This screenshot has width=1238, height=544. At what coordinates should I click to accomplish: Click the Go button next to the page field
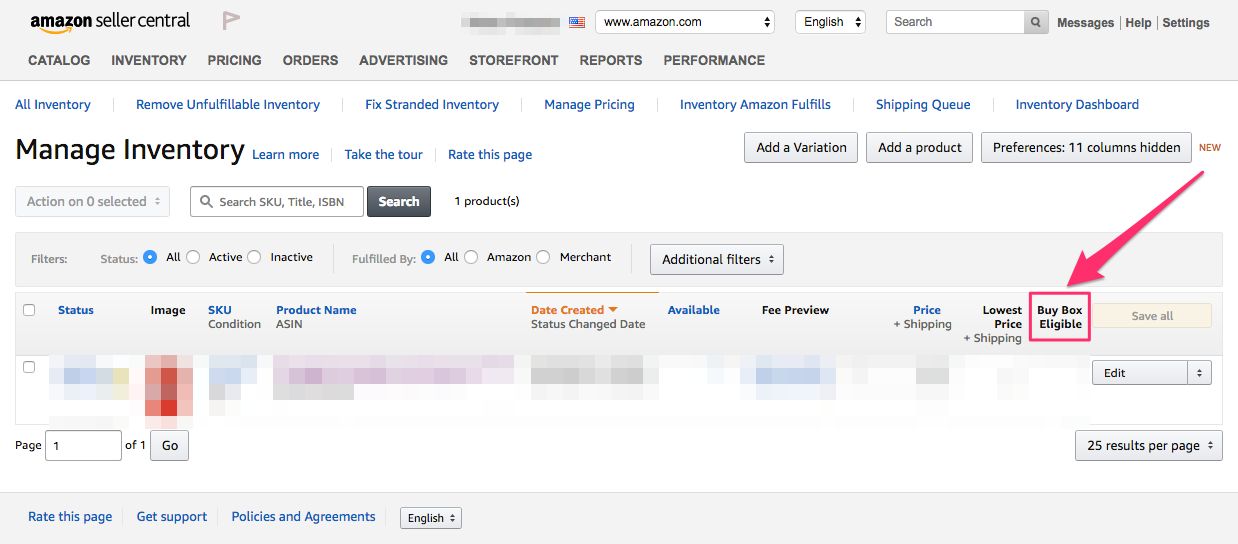170,446
